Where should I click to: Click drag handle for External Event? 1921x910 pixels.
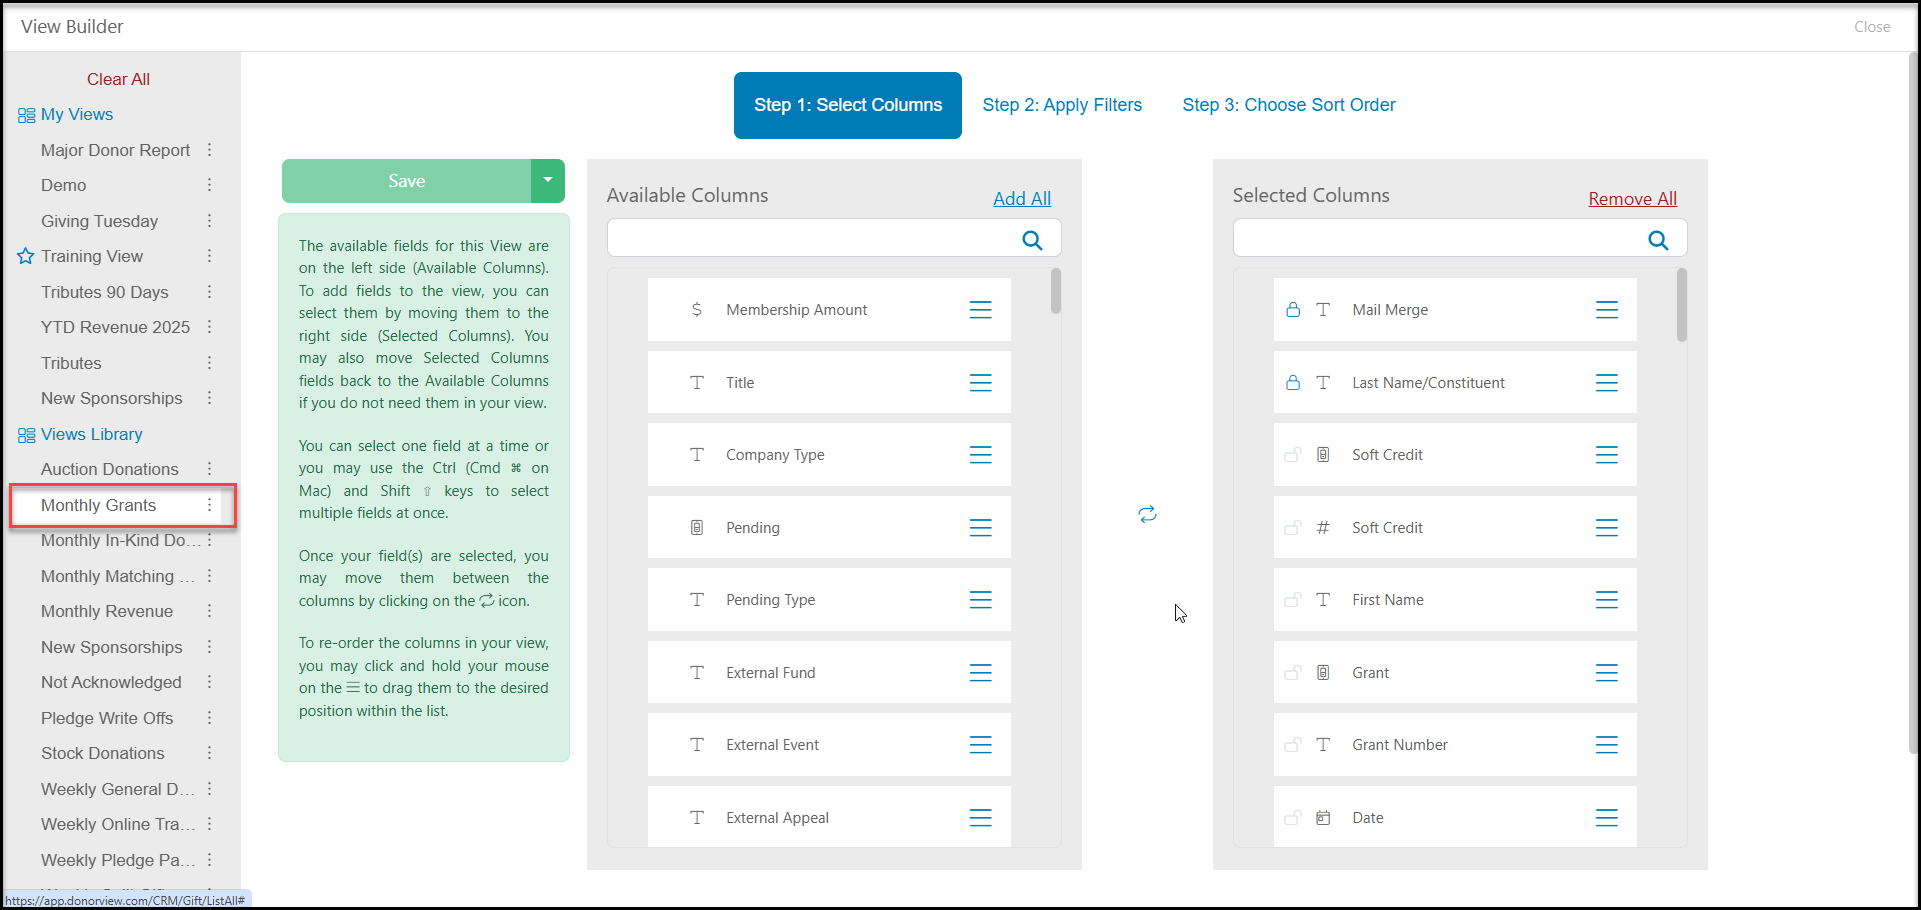[980, 745]
